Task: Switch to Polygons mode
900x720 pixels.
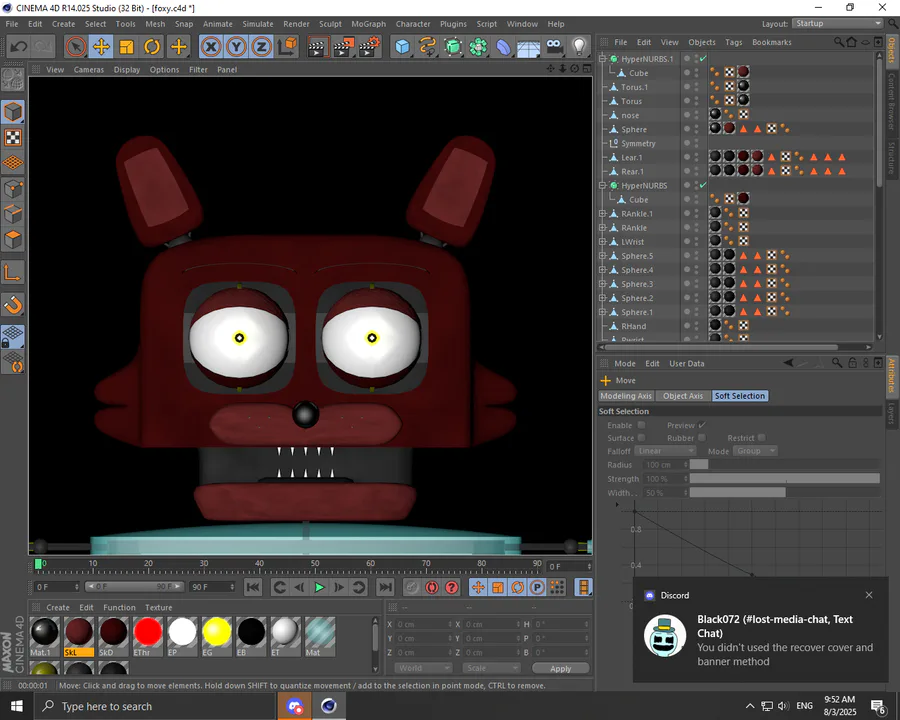Action: pyautogui.click(x=13, y=238)
